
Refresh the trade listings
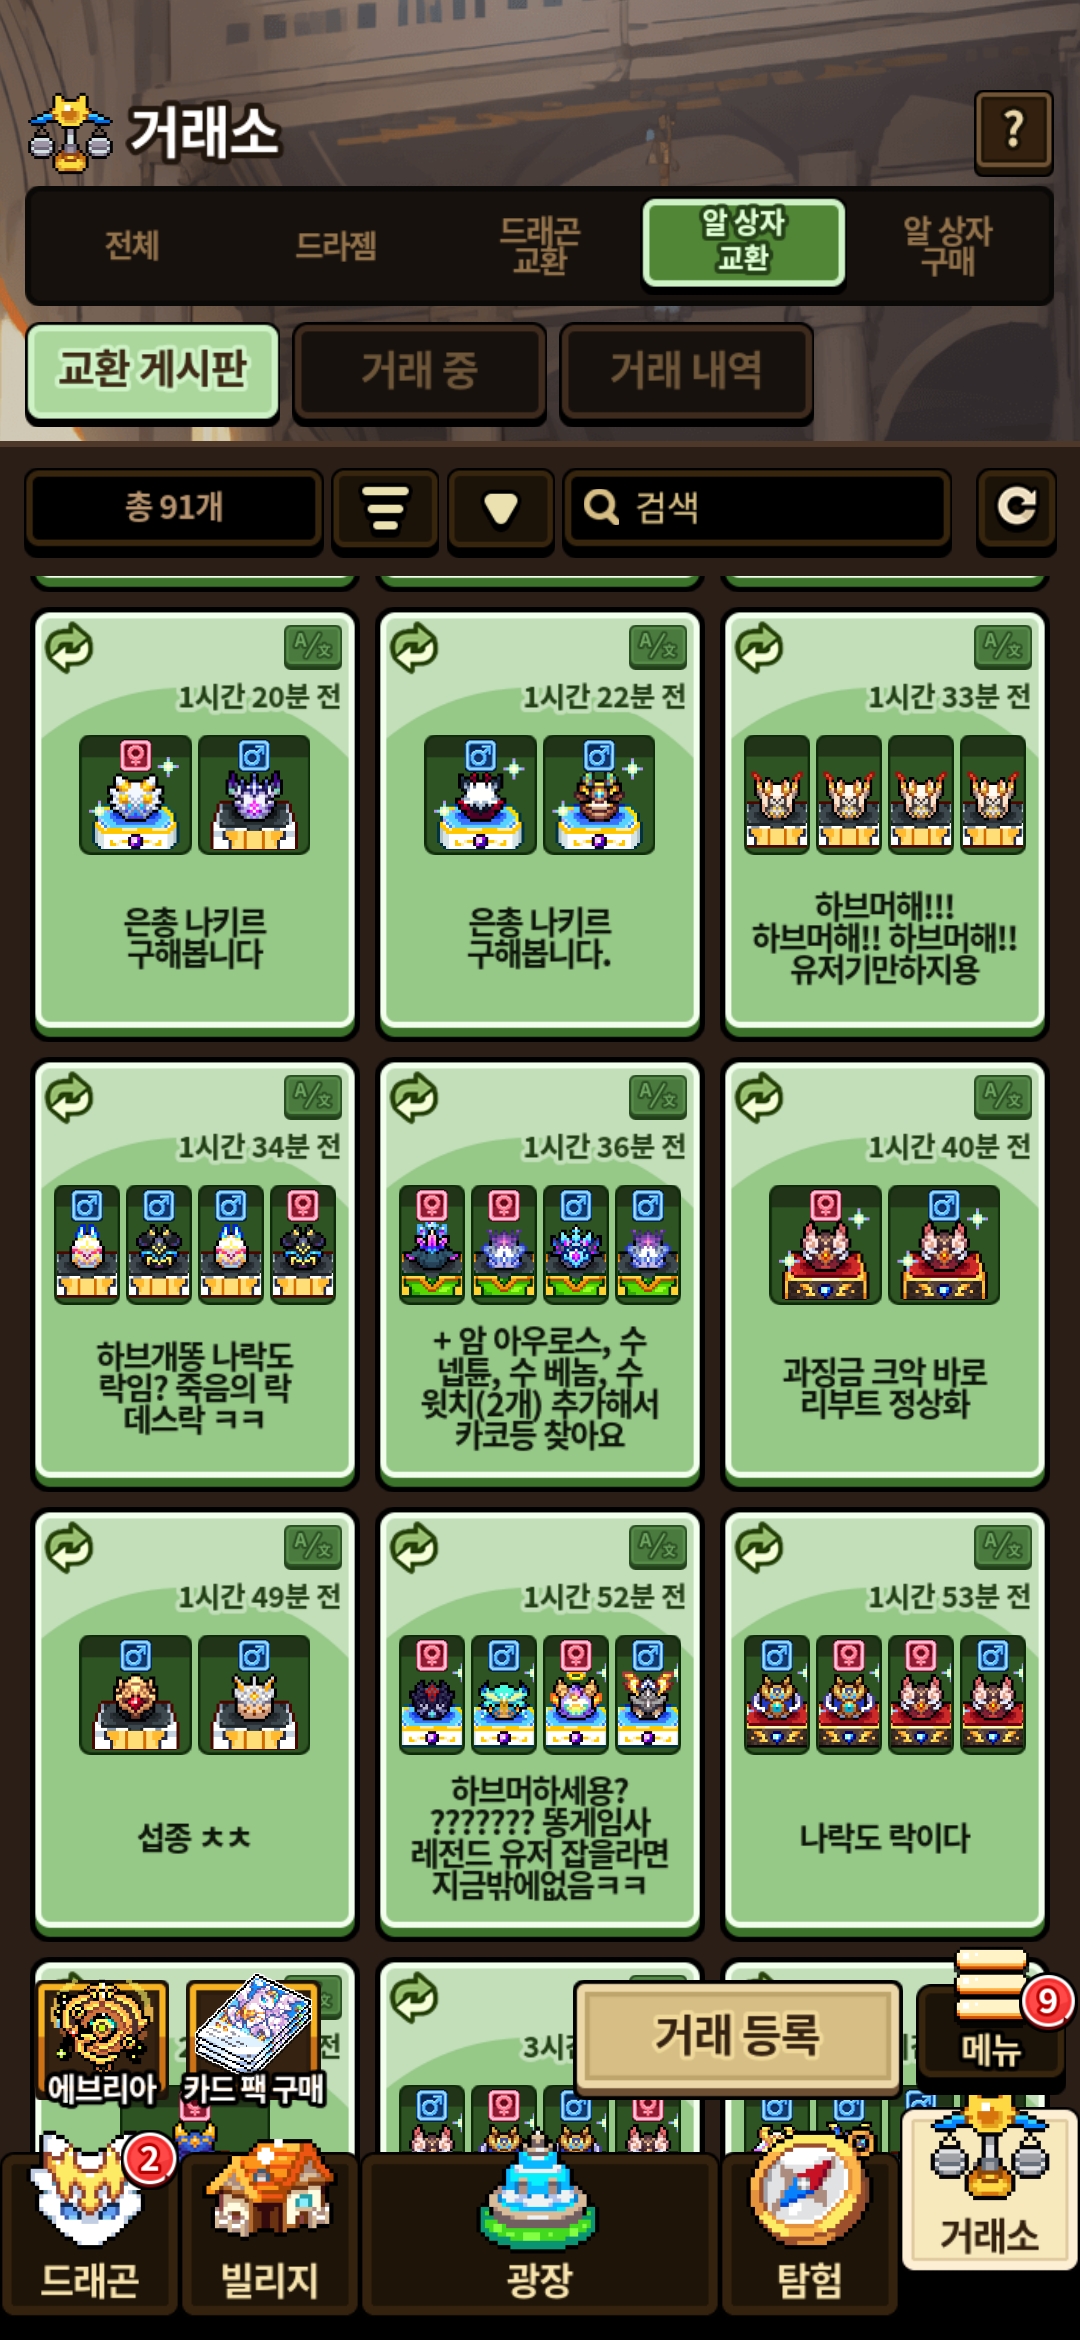(x=1016, y=508)
